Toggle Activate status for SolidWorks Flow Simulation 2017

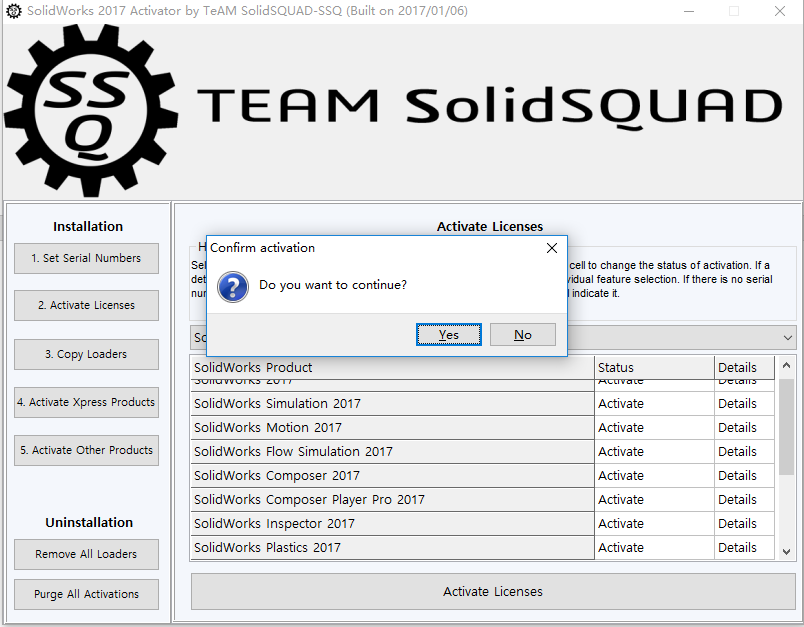[654, 452]
